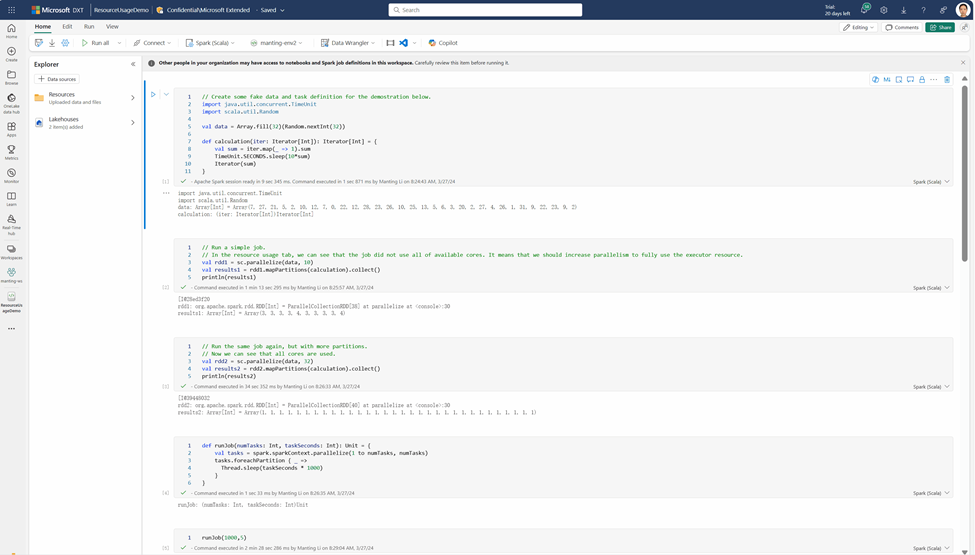Click the Share button
Image resolution: width=975 pixels, height=555 pixels.
(x=940, y=27)
